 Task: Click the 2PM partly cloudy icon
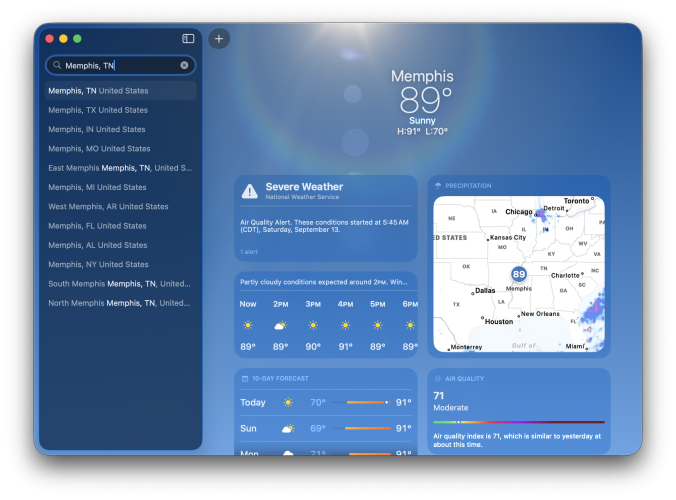coord(281,326)
